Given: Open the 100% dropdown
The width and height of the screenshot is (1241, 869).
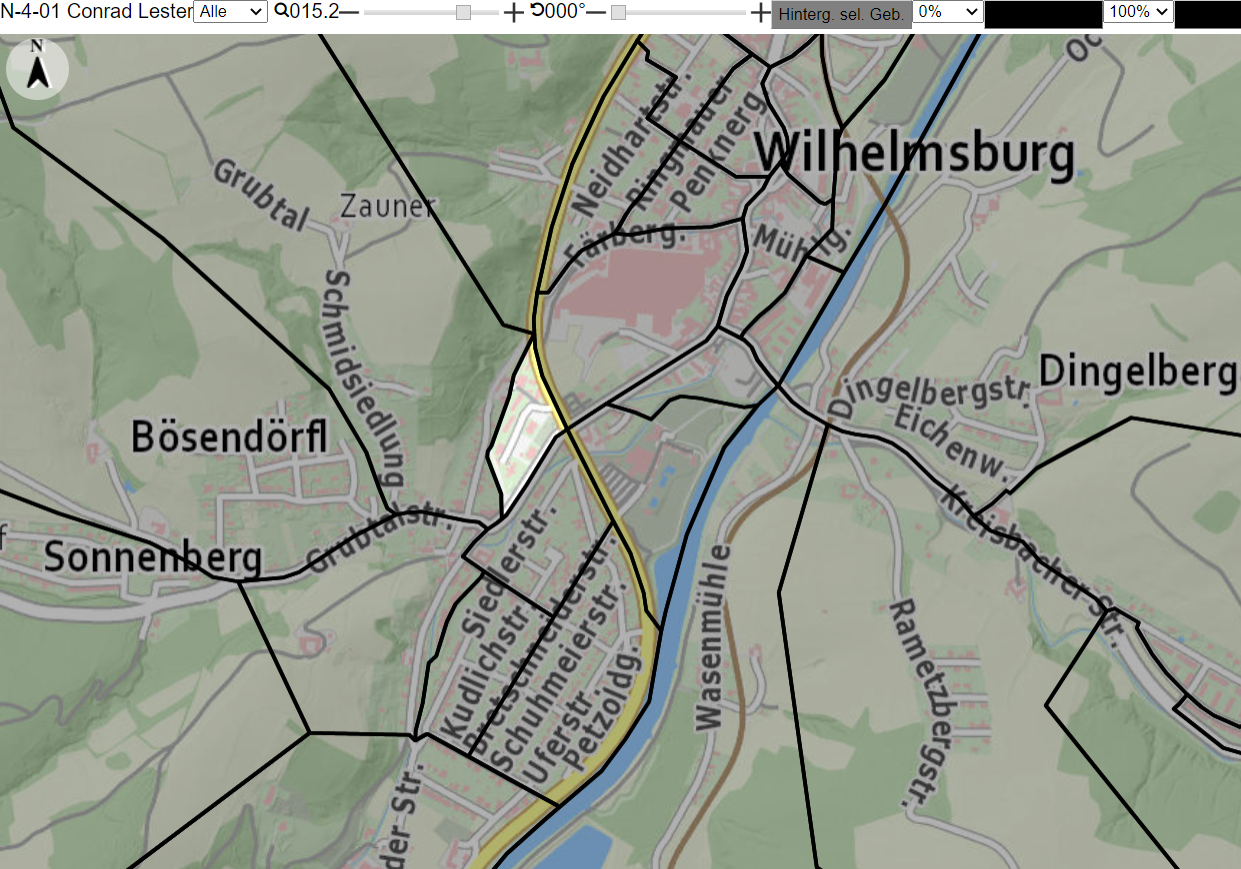Looking at the screenshot, I should click(x=1138, y=12).
